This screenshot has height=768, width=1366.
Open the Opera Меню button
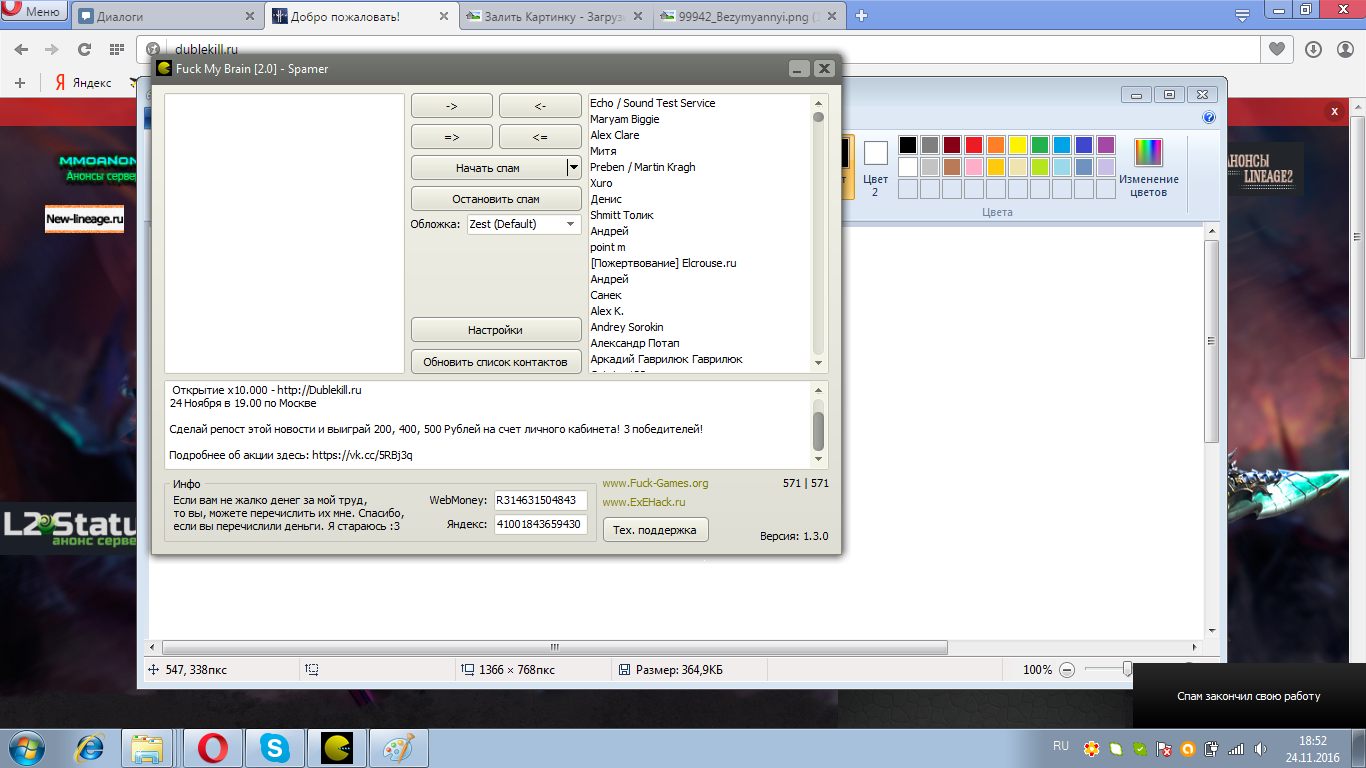[x=35, y=12]
